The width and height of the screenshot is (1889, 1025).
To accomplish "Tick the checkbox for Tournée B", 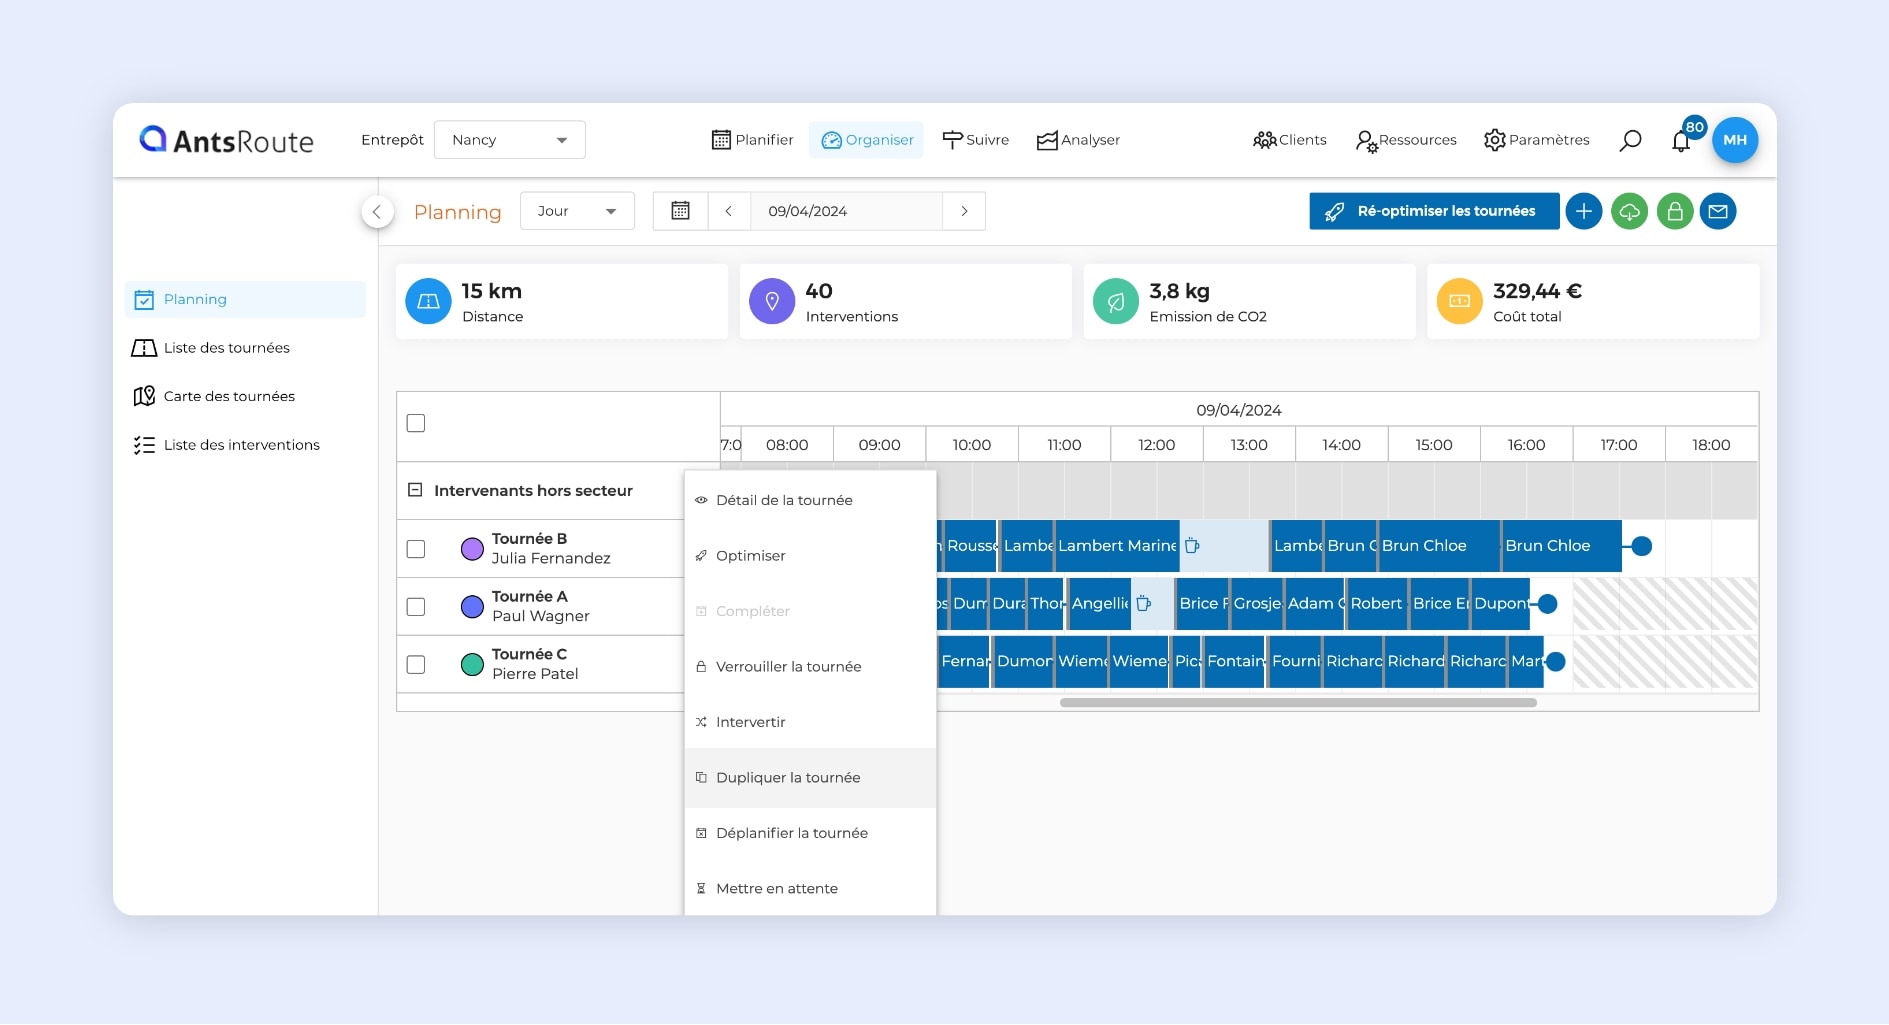I will click(416, 549).
